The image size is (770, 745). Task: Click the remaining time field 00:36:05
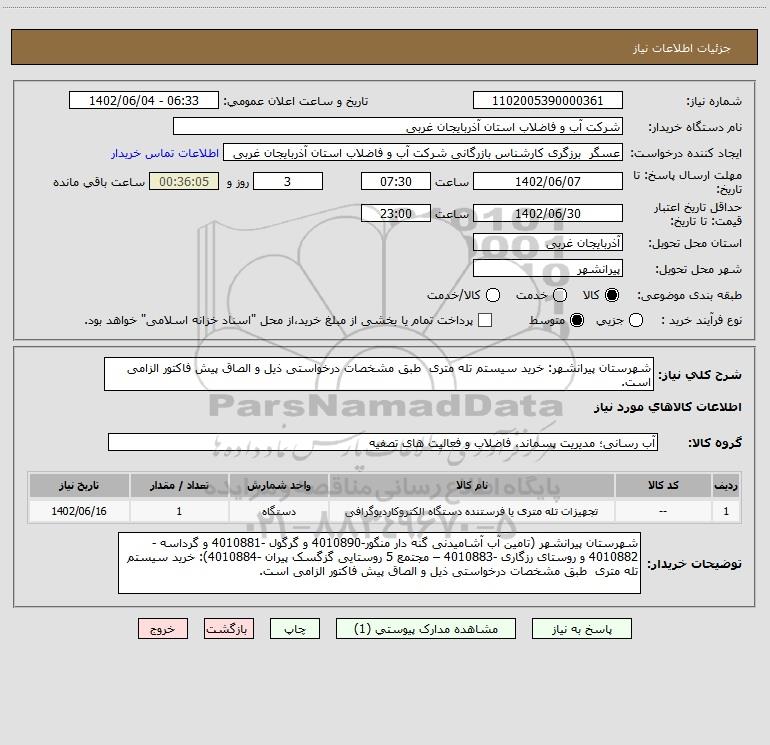184,182
